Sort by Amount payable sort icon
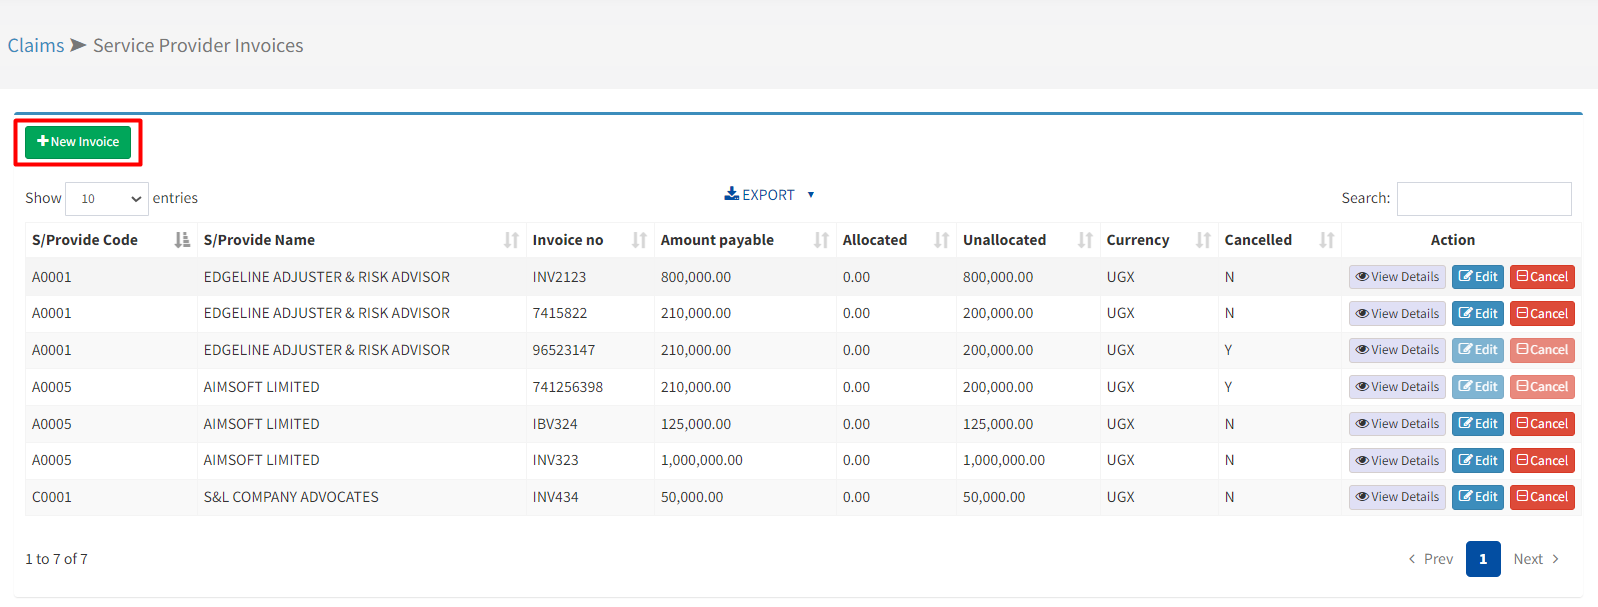 tap(821, 240)
